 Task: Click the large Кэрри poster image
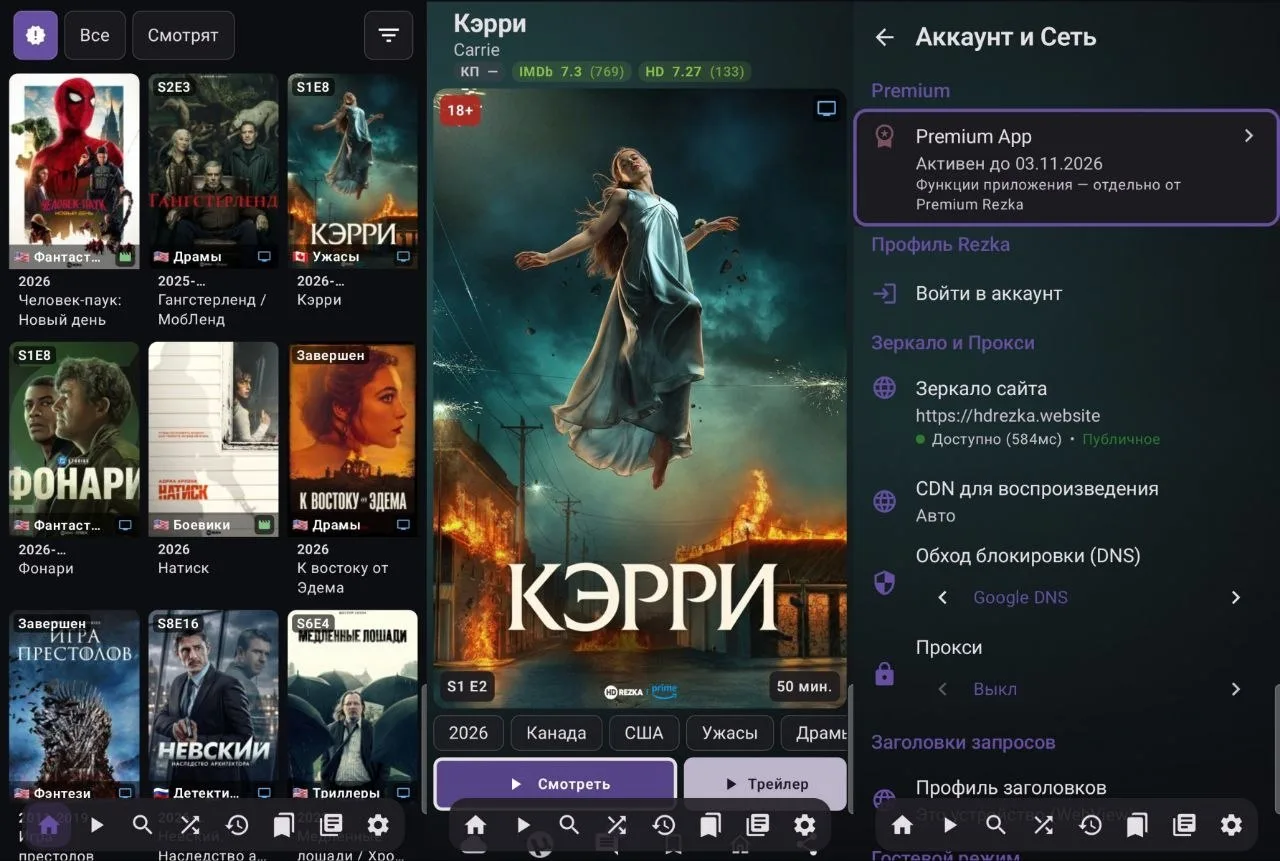(640, 398)
